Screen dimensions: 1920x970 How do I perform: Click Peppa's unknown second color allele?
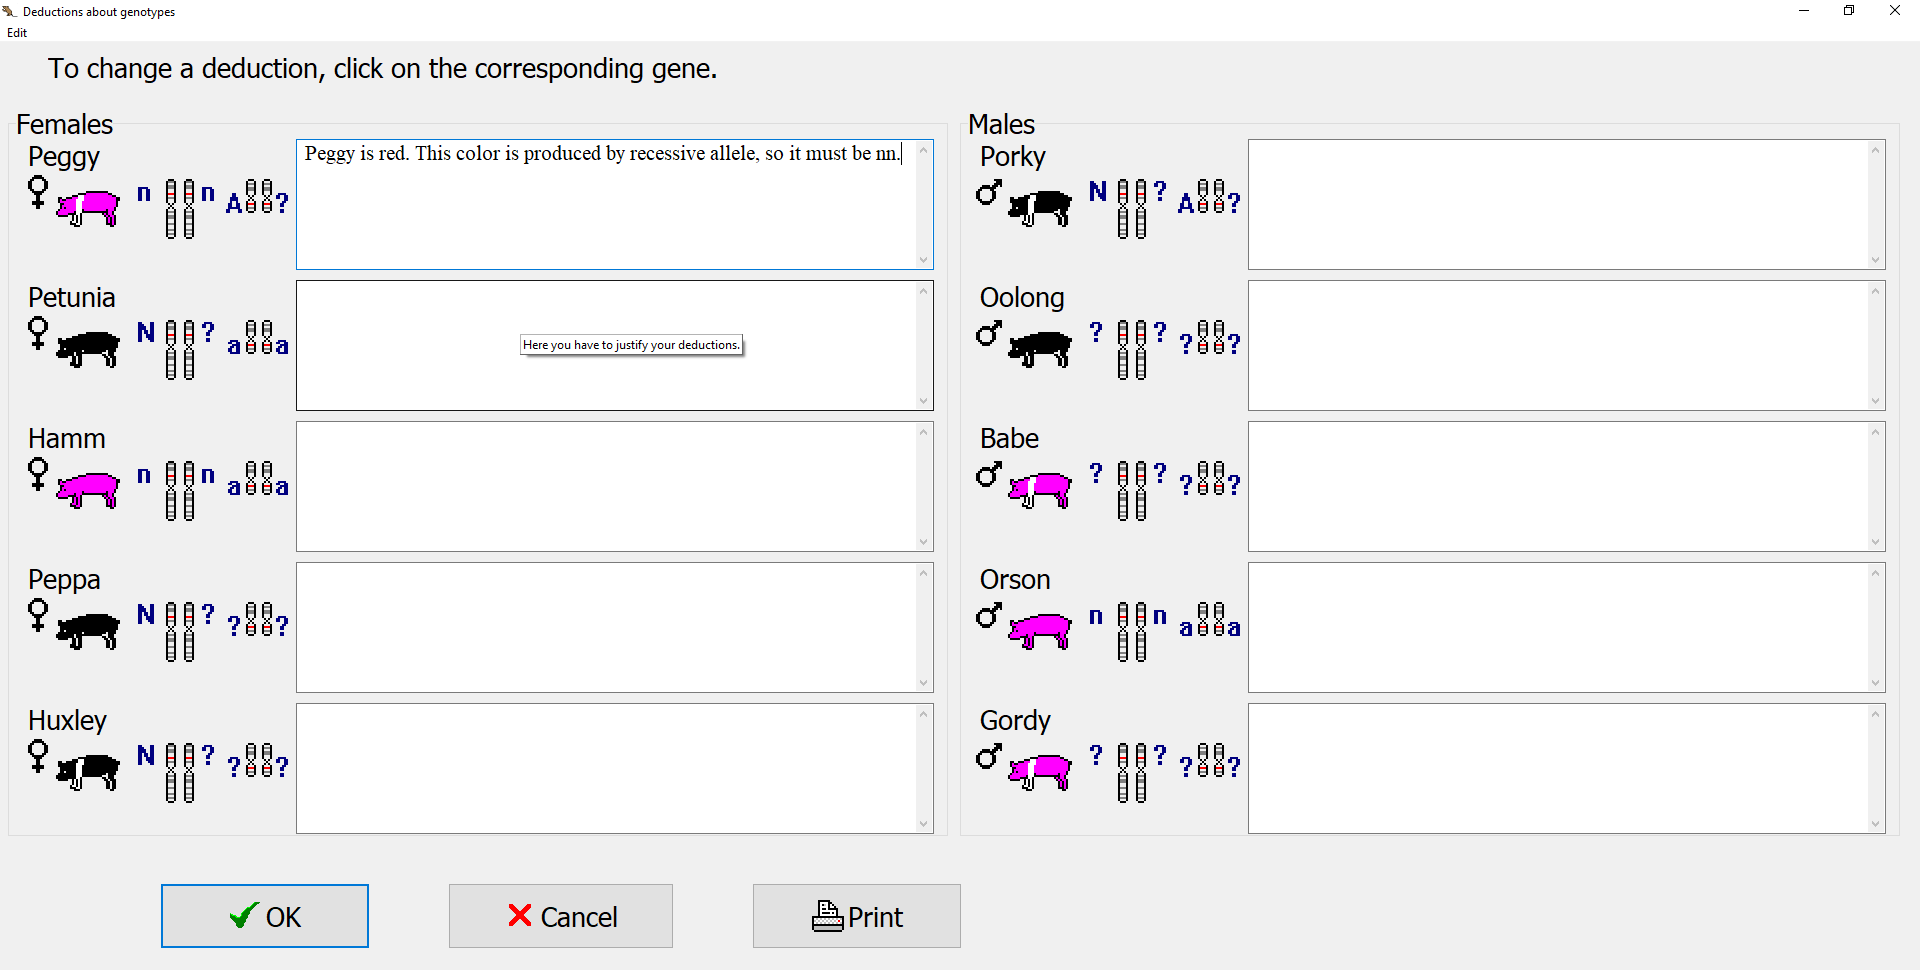point(208,614)
